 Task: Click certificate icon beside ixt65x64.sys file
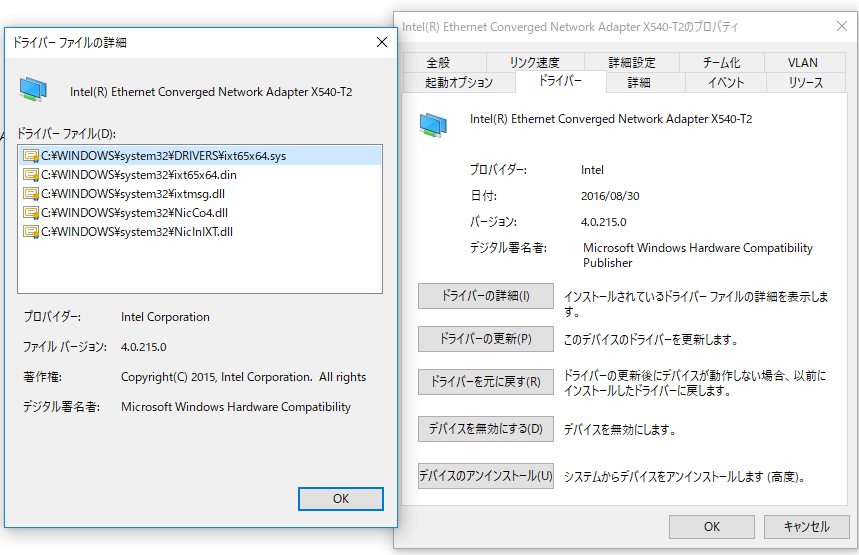pyautogui.click(x=31, y=156)
